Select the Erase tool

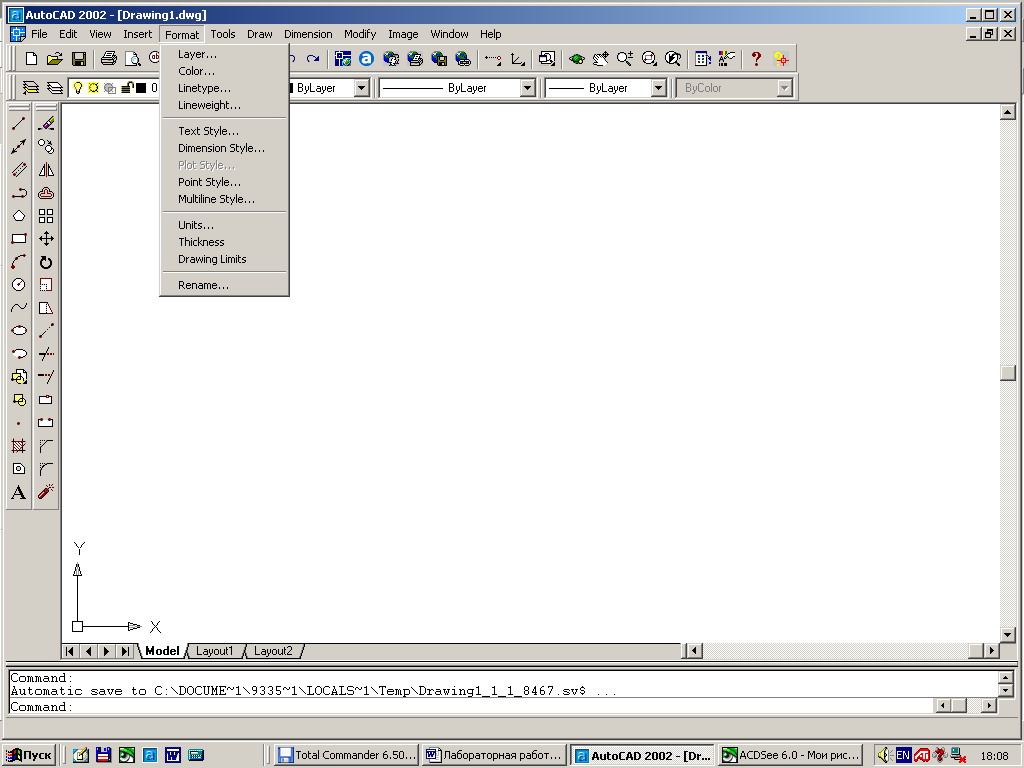[46, 124]
